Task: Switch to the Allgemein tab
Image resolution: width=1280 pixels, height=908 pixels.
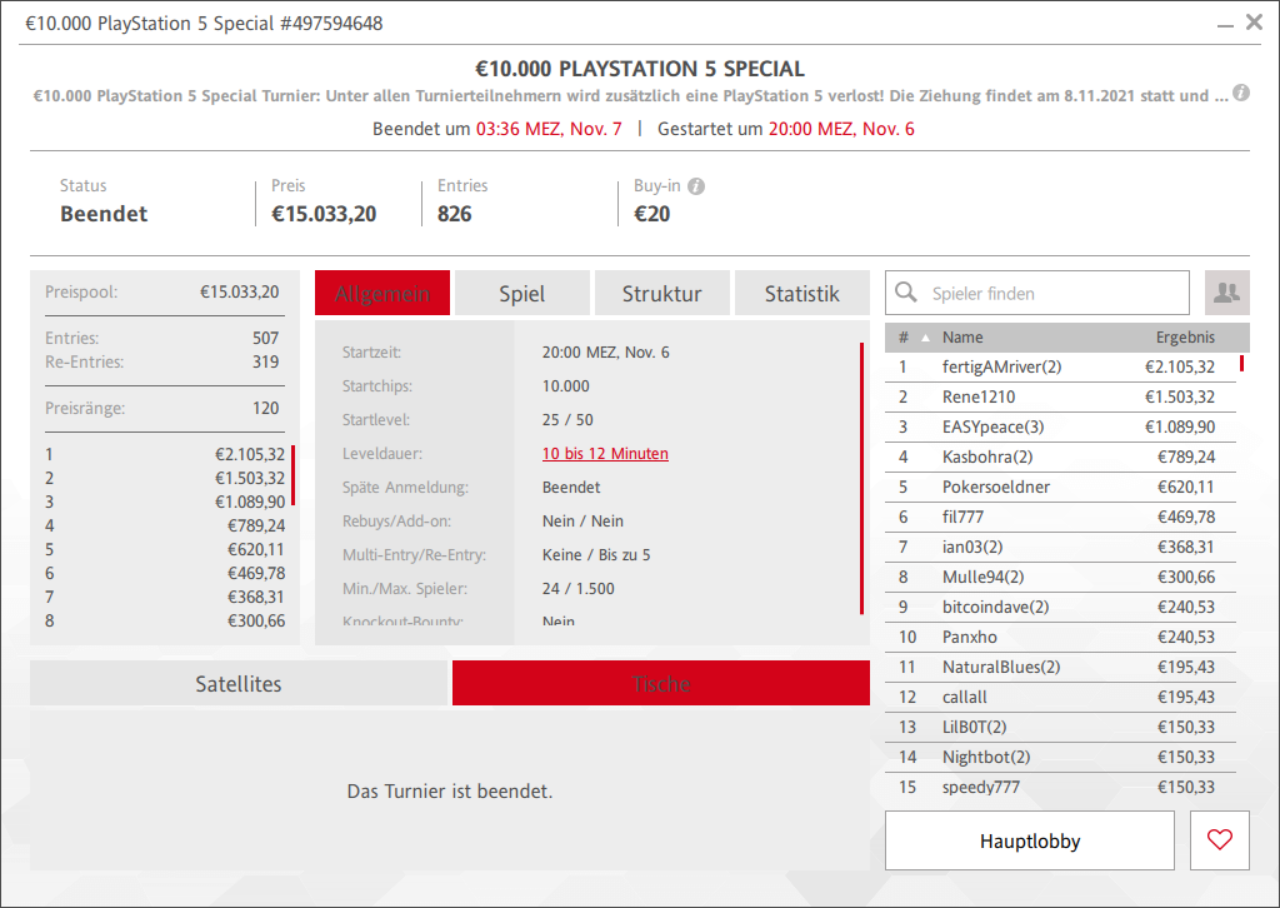Action: [x=382, y=293]
